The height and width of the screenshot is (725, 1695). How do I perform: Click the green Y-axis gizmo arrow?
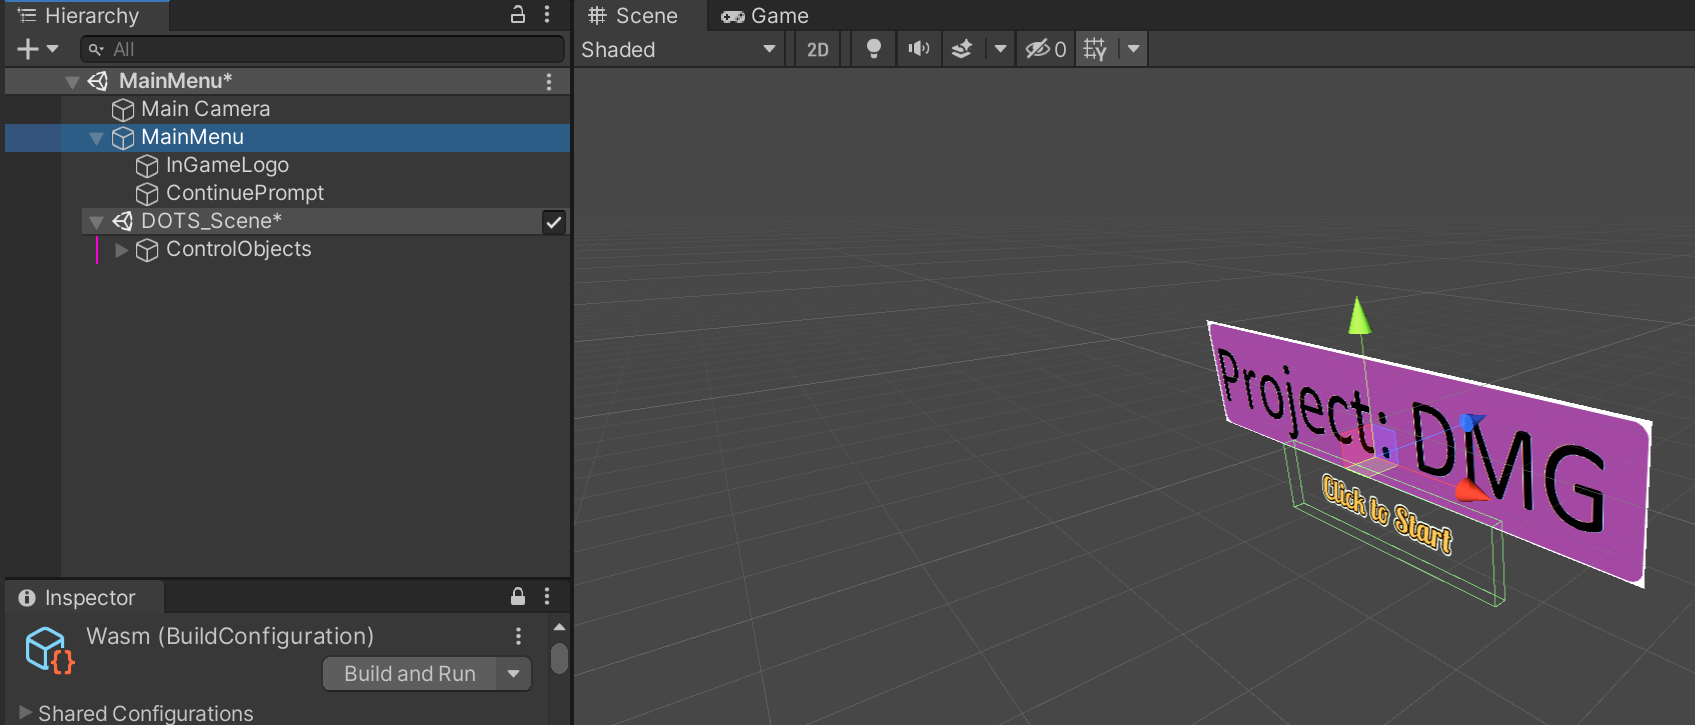[x=1359, y=316]
